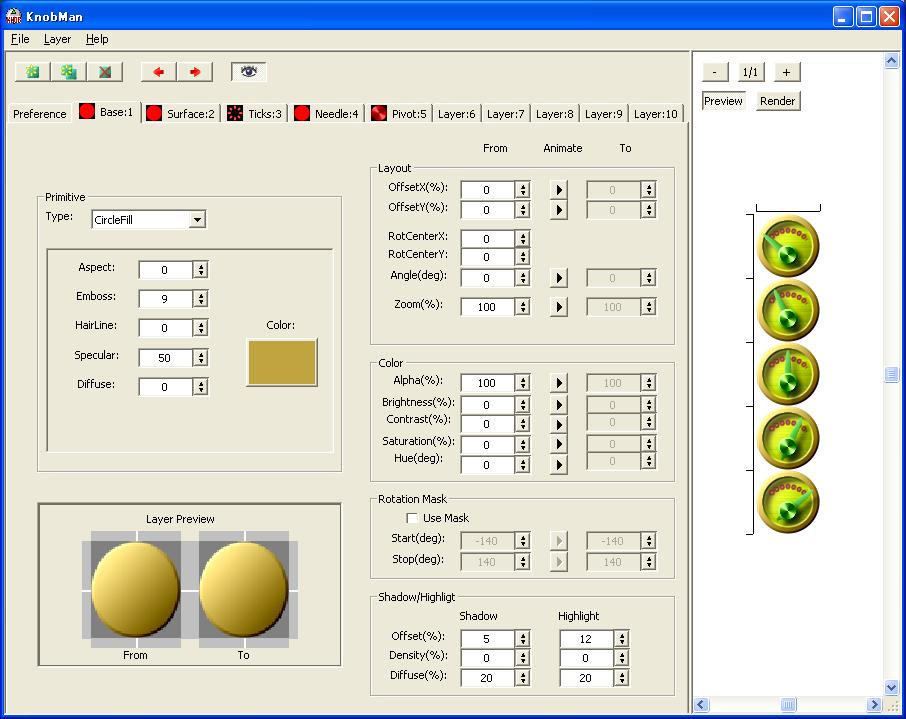Image resolution: width=906 pixels, height=719 pixels.
Task: Open the File menu
Action: pos(20,39)
